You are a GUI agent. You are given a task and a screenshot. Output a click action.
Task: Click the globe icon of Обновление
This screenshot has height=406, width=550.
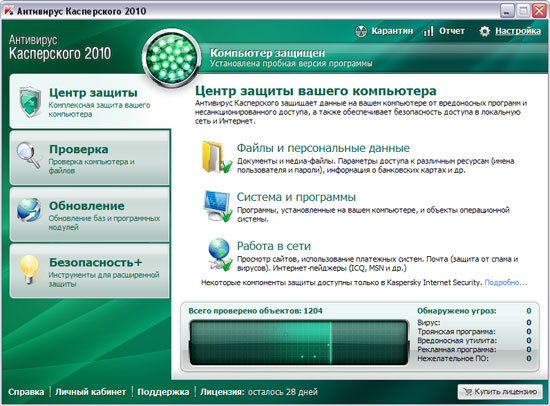(29, 210)
